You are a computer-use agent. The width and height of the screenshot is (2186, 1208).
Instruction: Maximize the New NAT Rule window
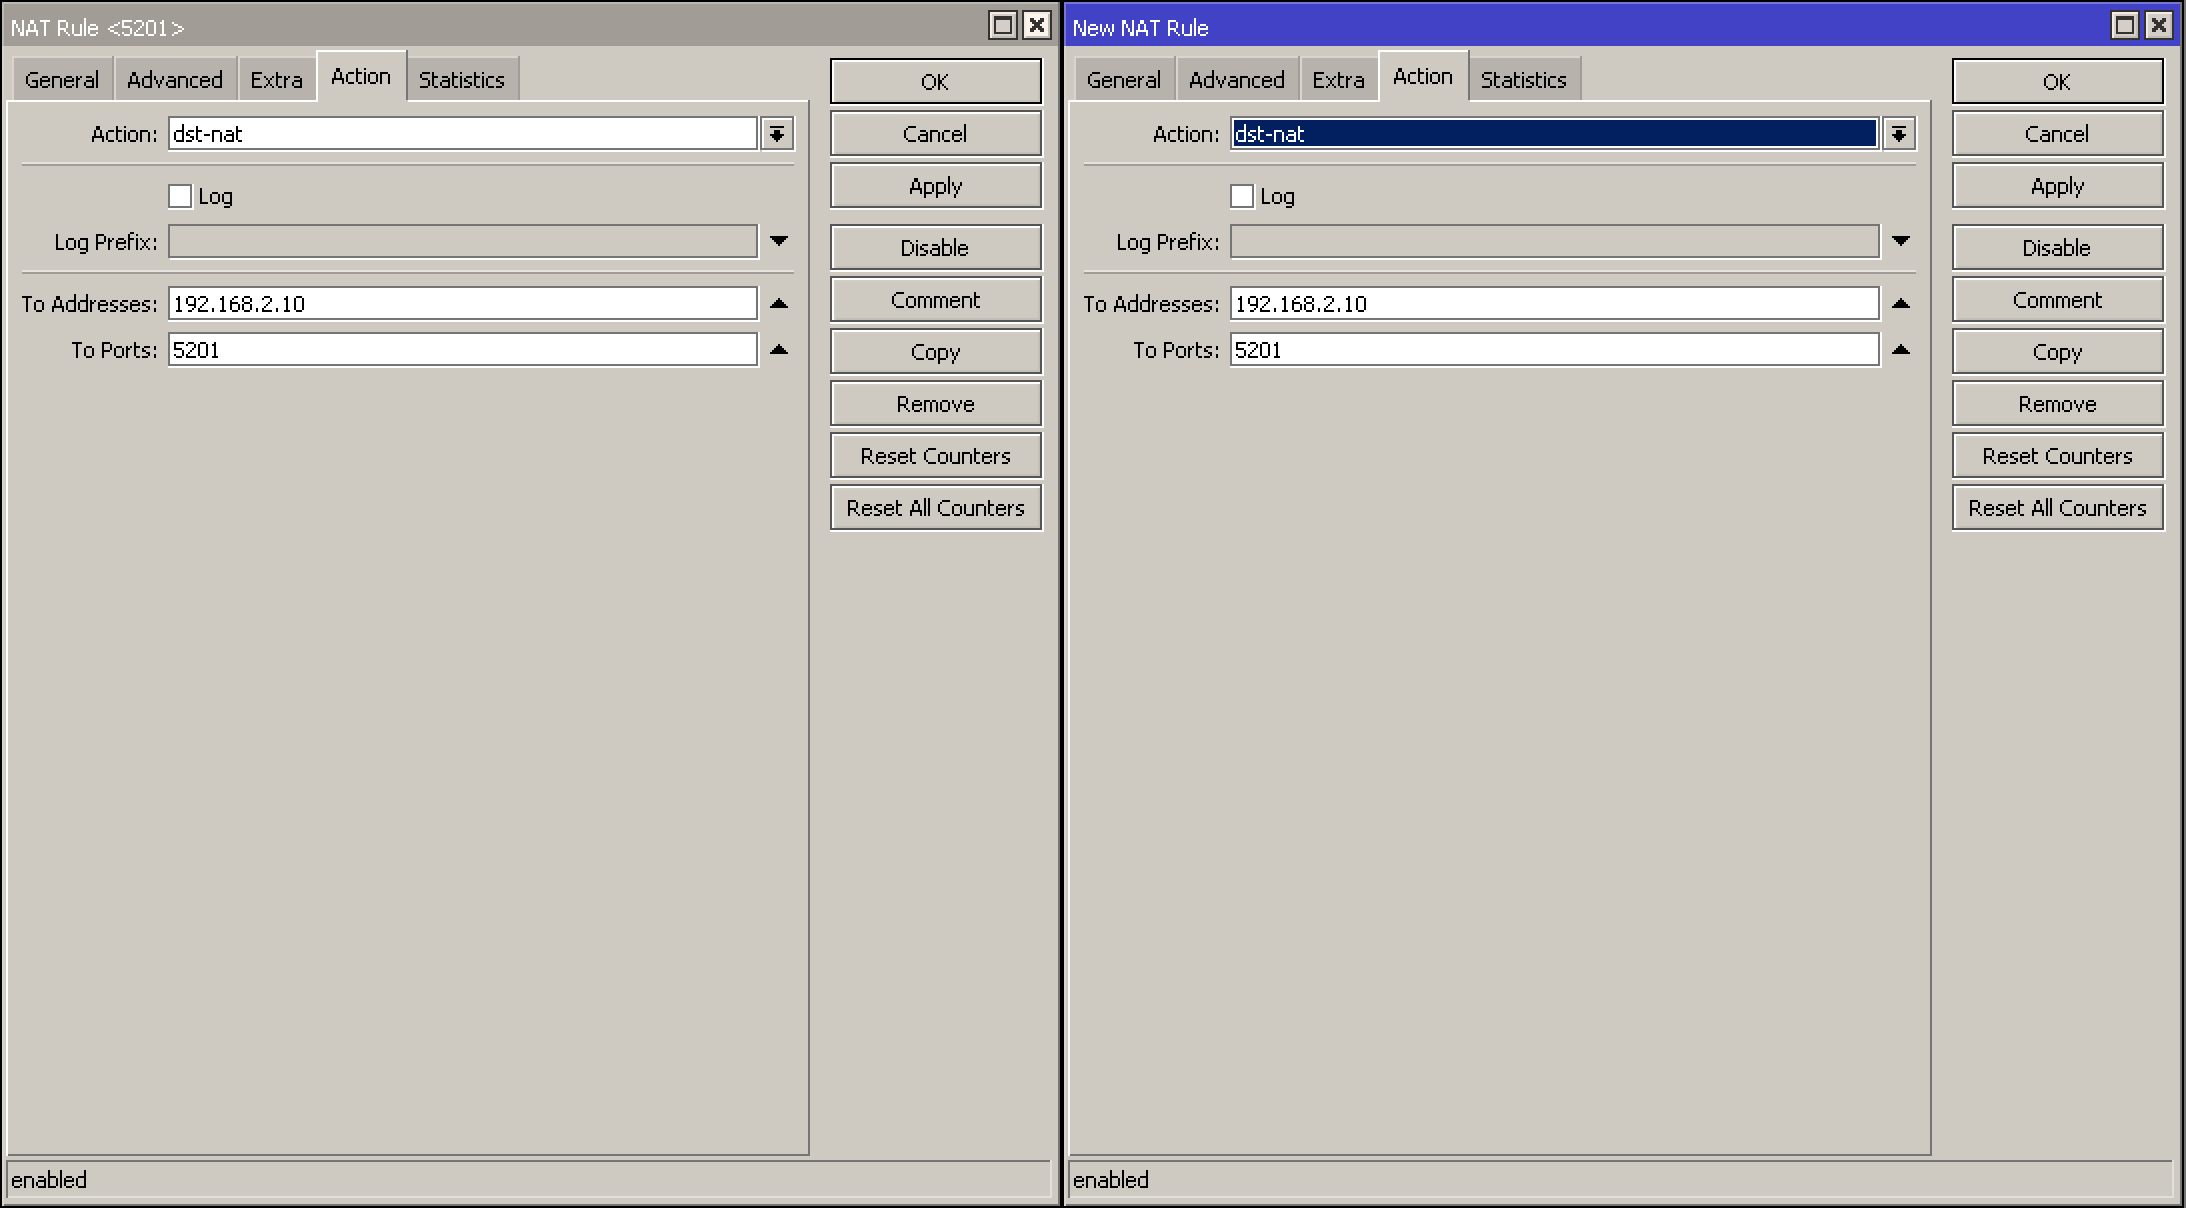click(2125, 26)
